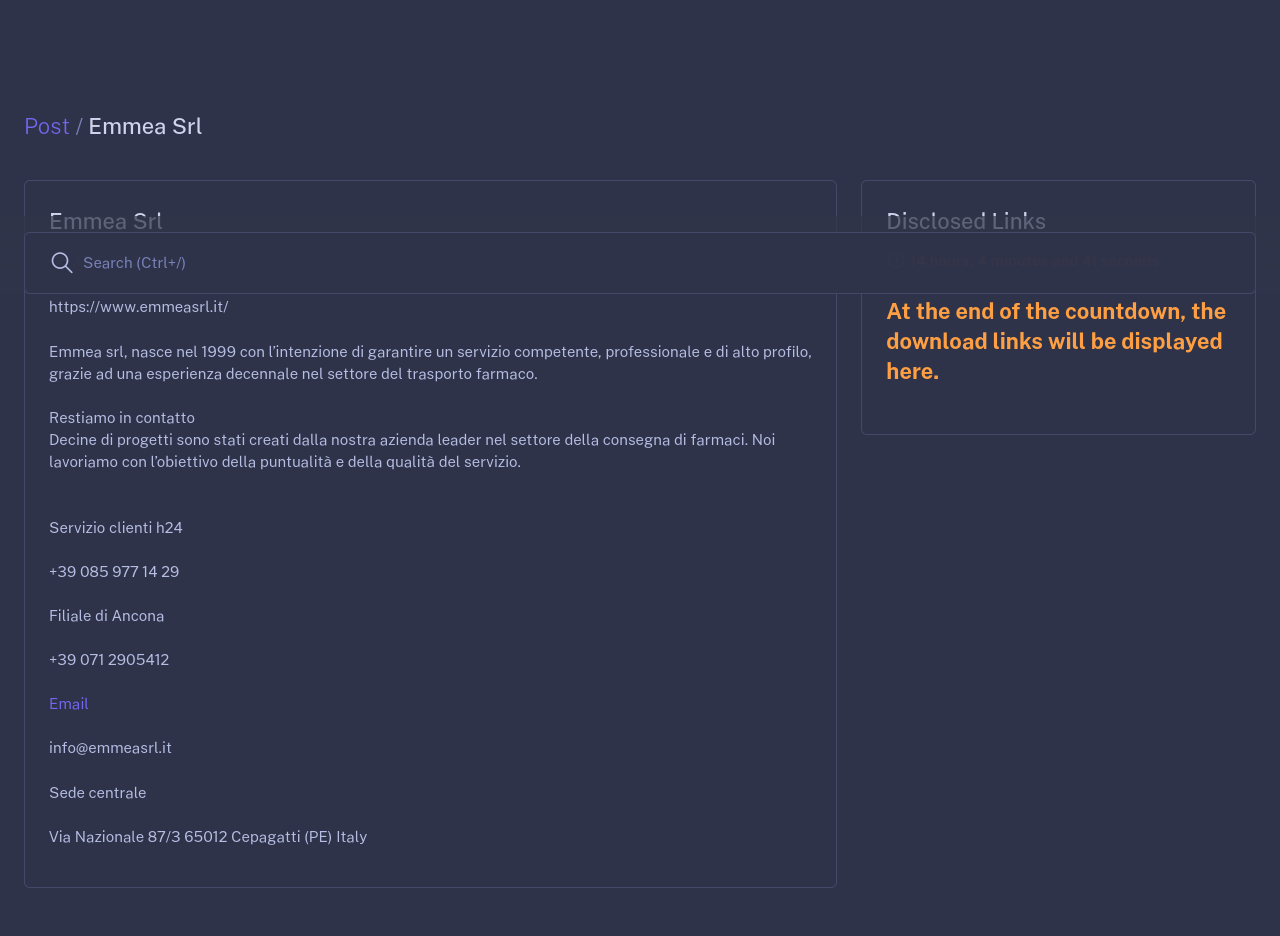Click the info@emmeasrl.it address text
Image resolution: width=1280 pixels, height=936 pixels.
point(110,748)
